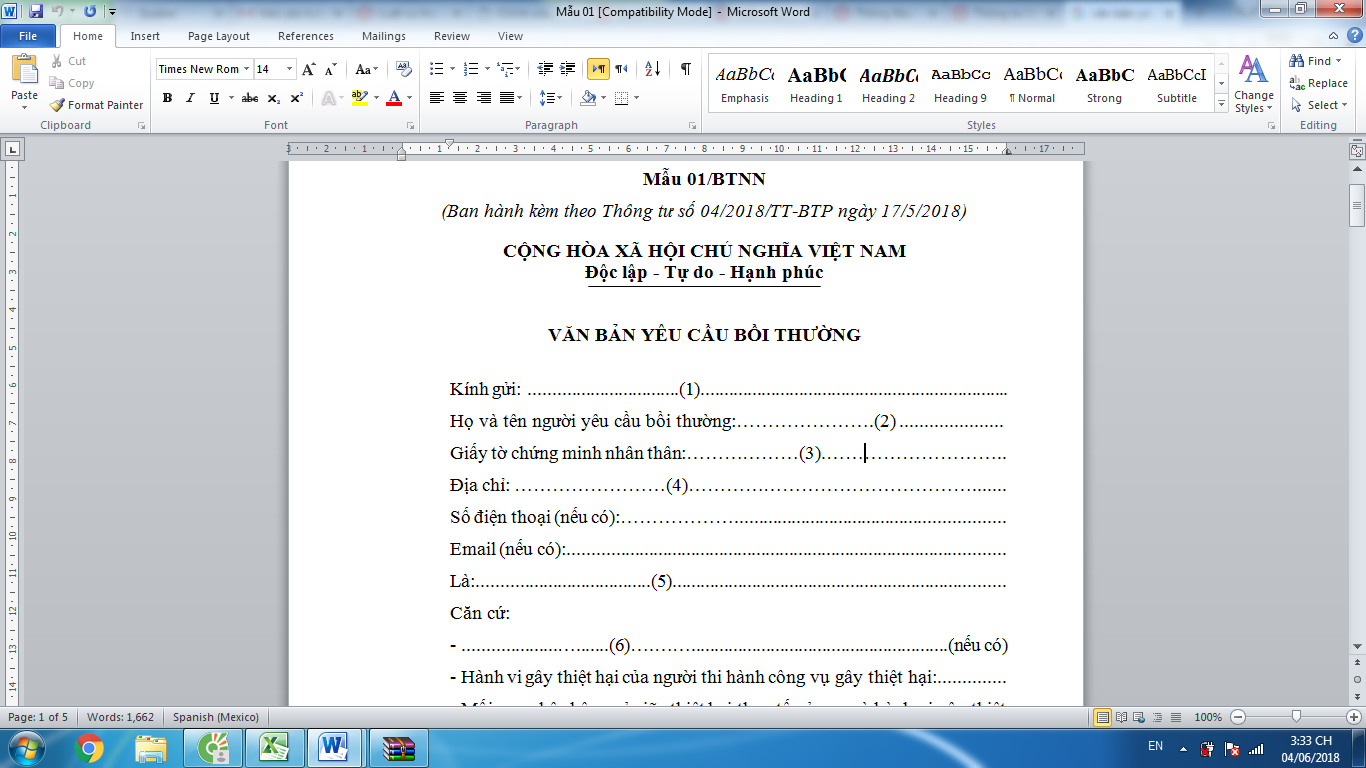This screenshot has height=768, width=1366.
Task: Click the zoom slider handle
Action: click(x=1297, y=717)
